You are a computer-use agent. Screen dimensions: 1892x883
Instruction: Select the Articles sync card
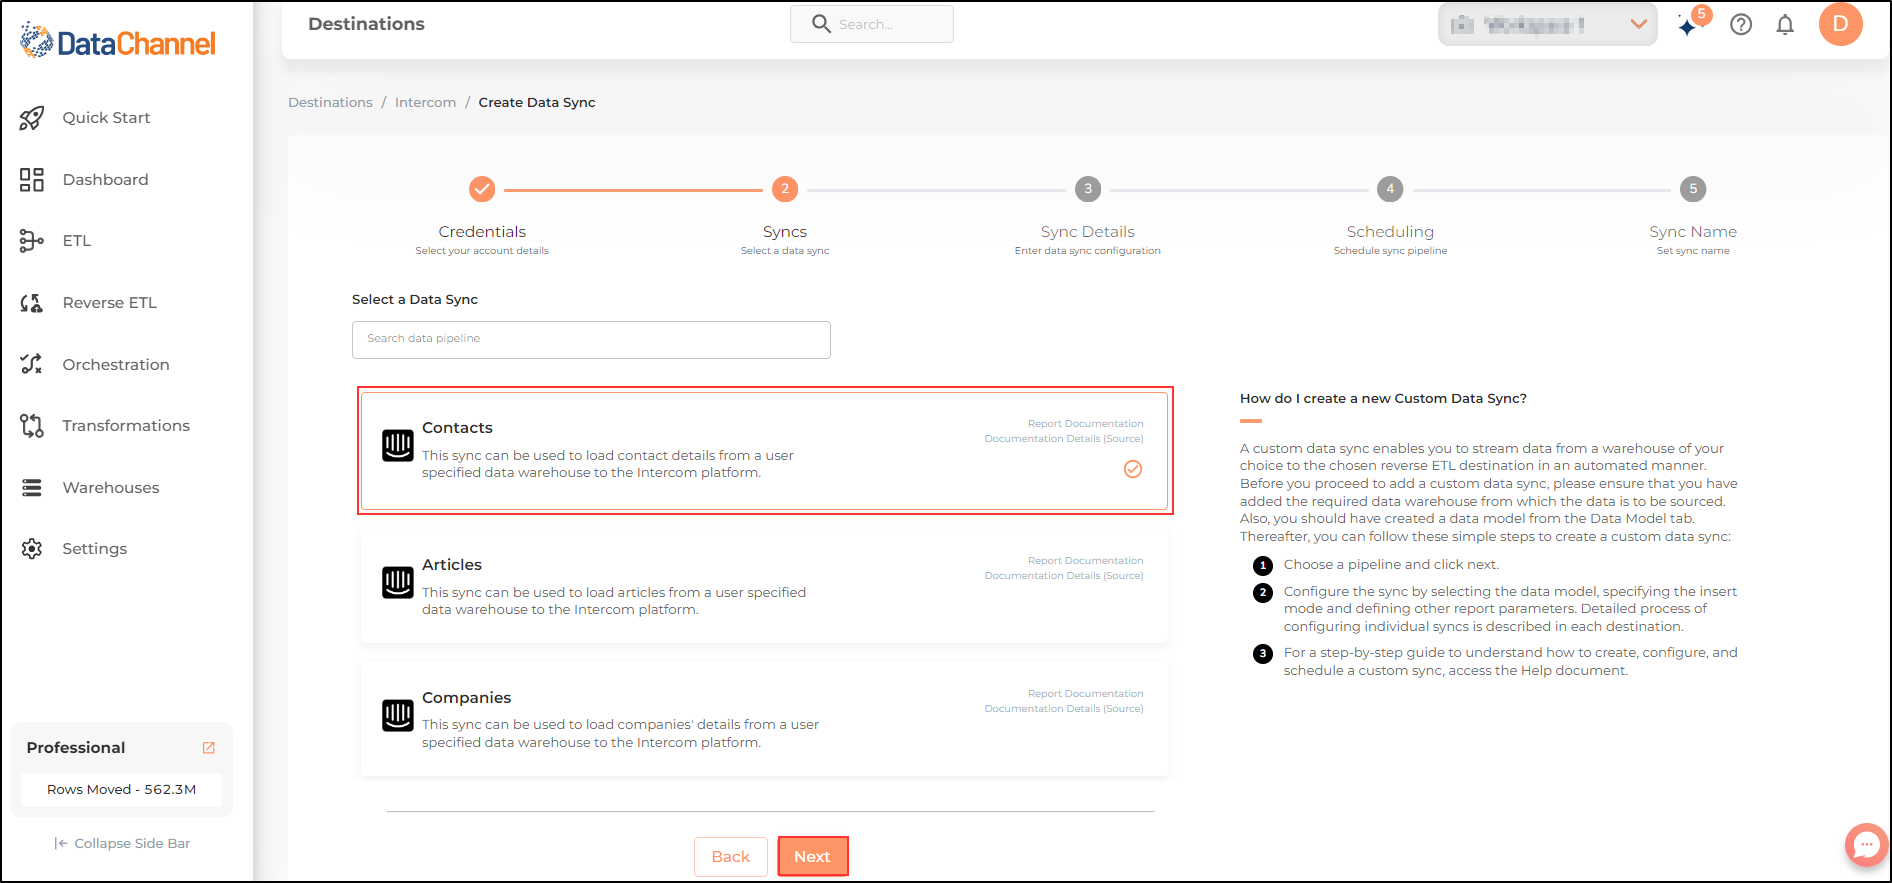pos(765,586)
